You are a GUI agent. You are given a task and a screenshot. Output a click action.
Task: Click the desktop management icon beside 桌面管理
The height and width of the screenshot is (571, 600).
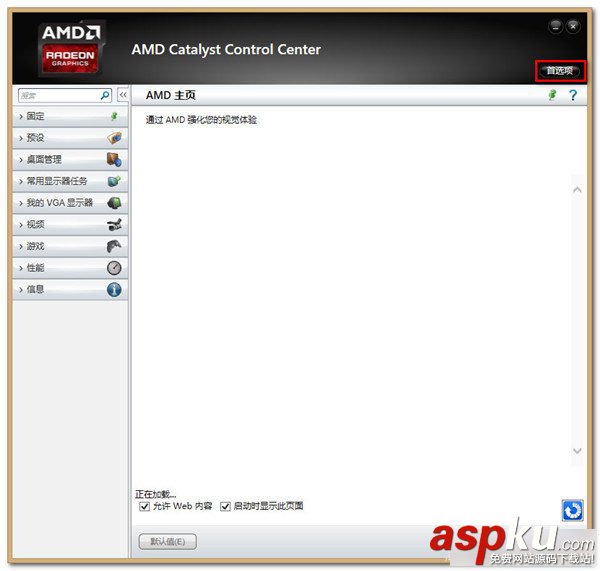[114, 159]
